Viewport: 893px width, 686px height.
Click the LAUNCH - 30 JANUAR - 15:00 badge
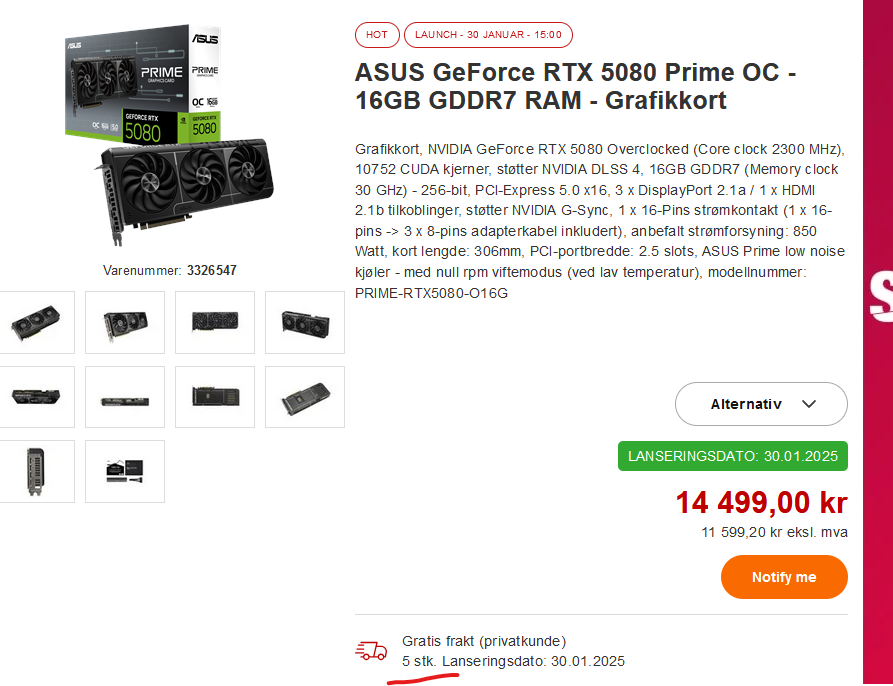pyautogui.click(x=488, y=35)
